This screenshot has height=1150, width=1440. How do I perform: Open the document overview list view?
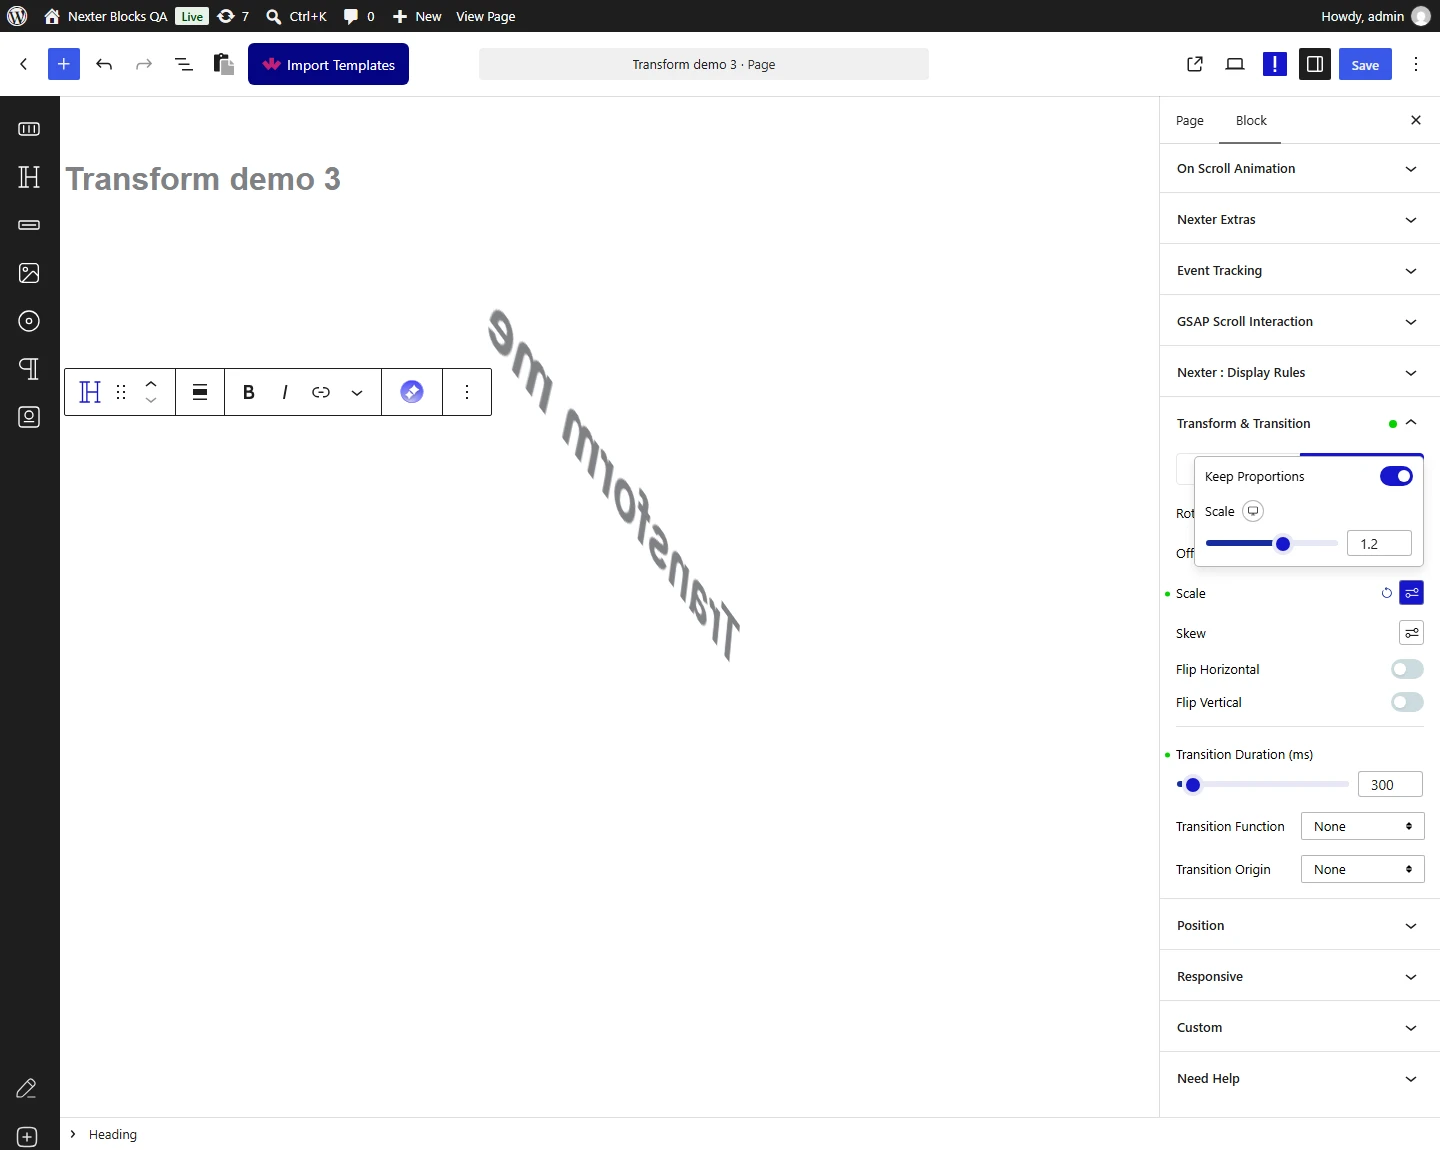[x=184, y=64]
